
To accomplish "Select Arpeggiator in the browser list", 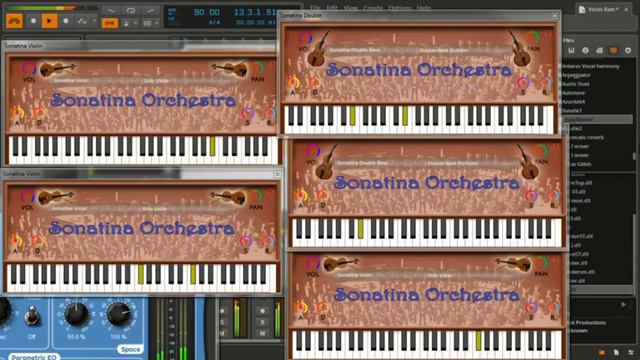I will point(576,75).
